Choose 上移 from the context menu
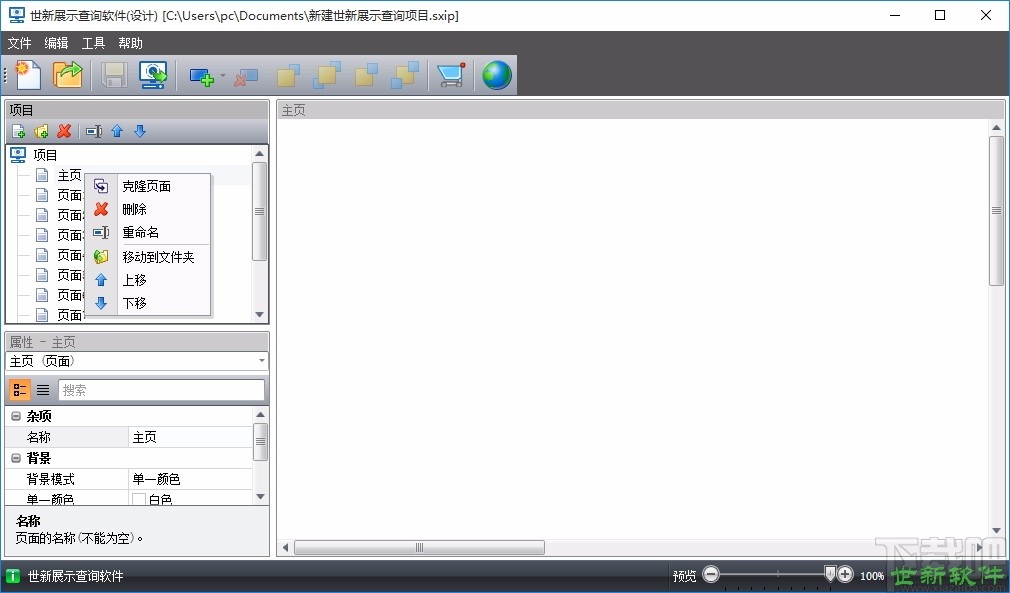Viewport: 1010px width, 593px height. [x=148, y=280]
